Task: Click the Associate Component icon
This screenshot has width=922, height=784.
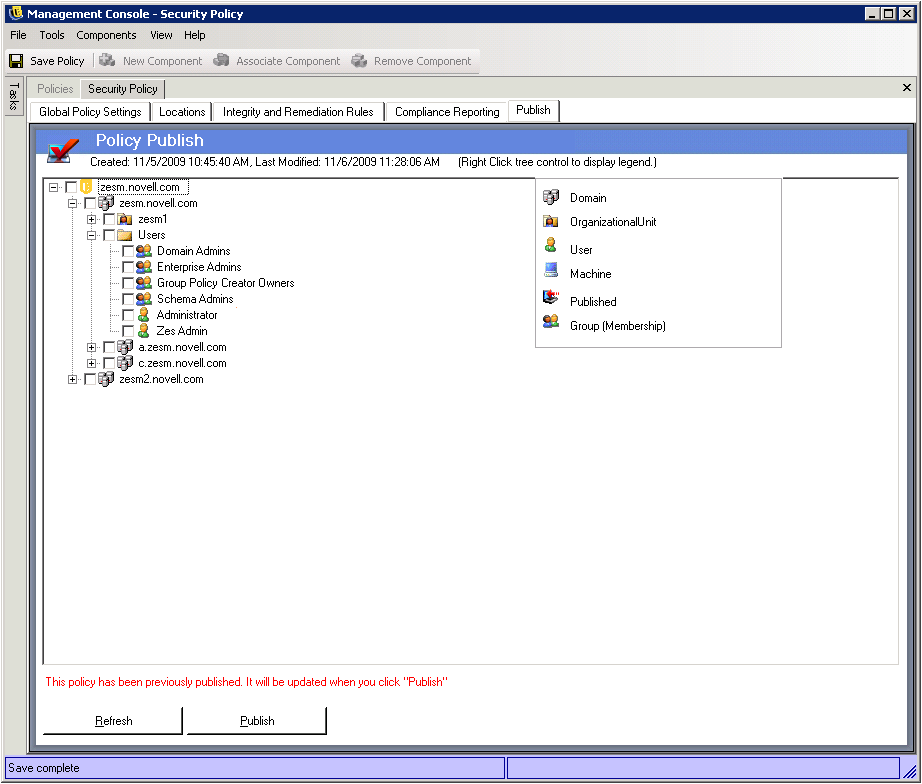Action: coord(221,60)
